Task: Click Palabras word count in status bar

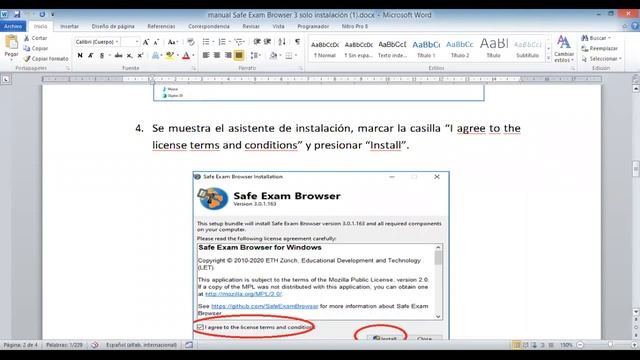Action: (64, 345)
